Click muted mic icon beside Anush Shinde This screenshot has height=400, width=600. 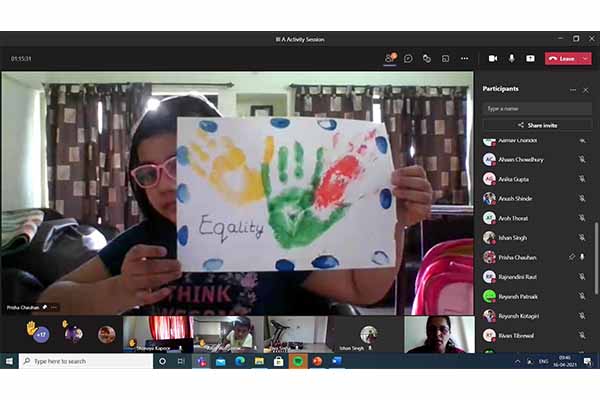(582, 198)
